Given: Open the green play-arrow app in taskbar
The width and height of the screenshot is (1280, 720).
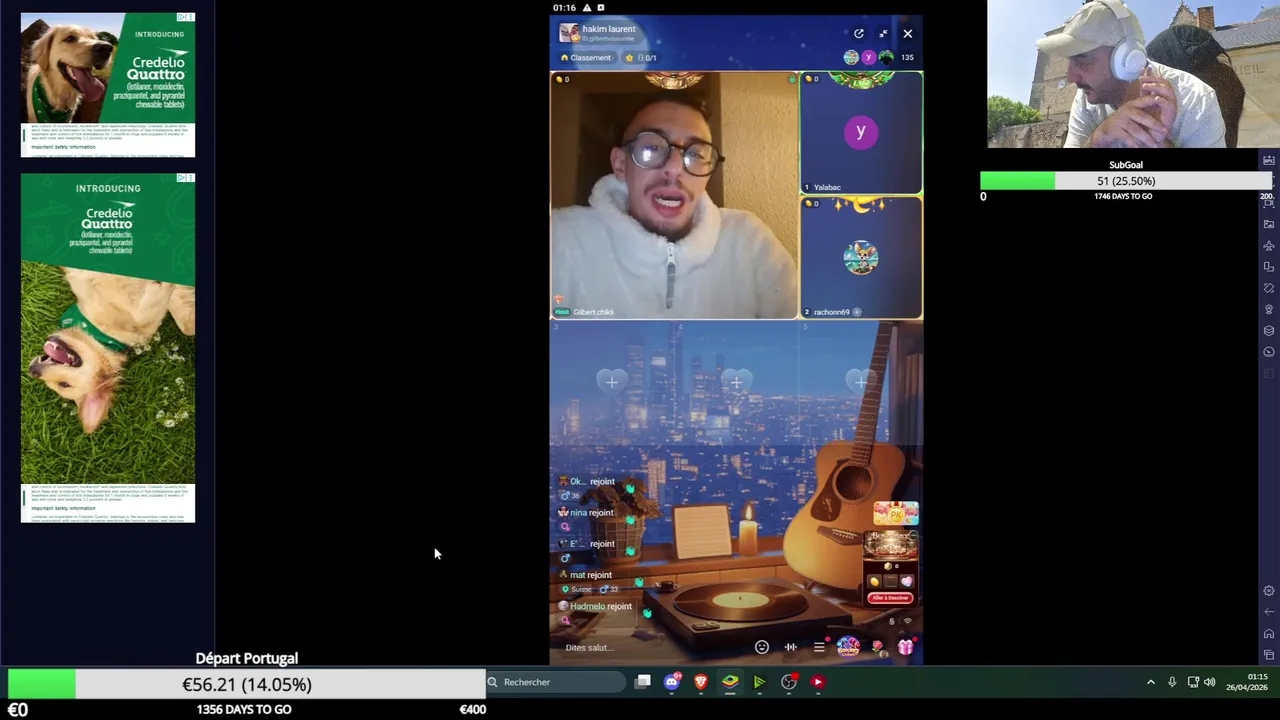Looking at the screenshot, I should coord(759,682).
